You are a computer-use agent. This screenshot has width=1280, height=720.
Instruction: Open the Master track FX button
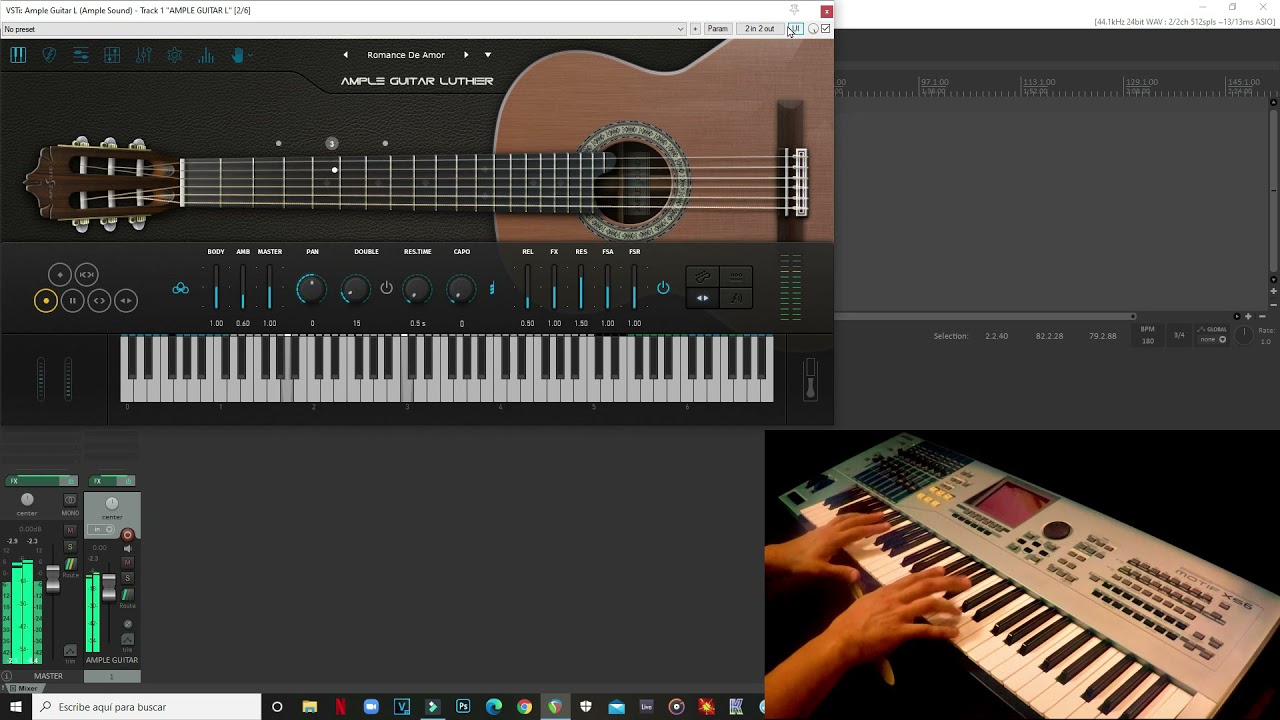pyautogui.click(x=34, y=481)
